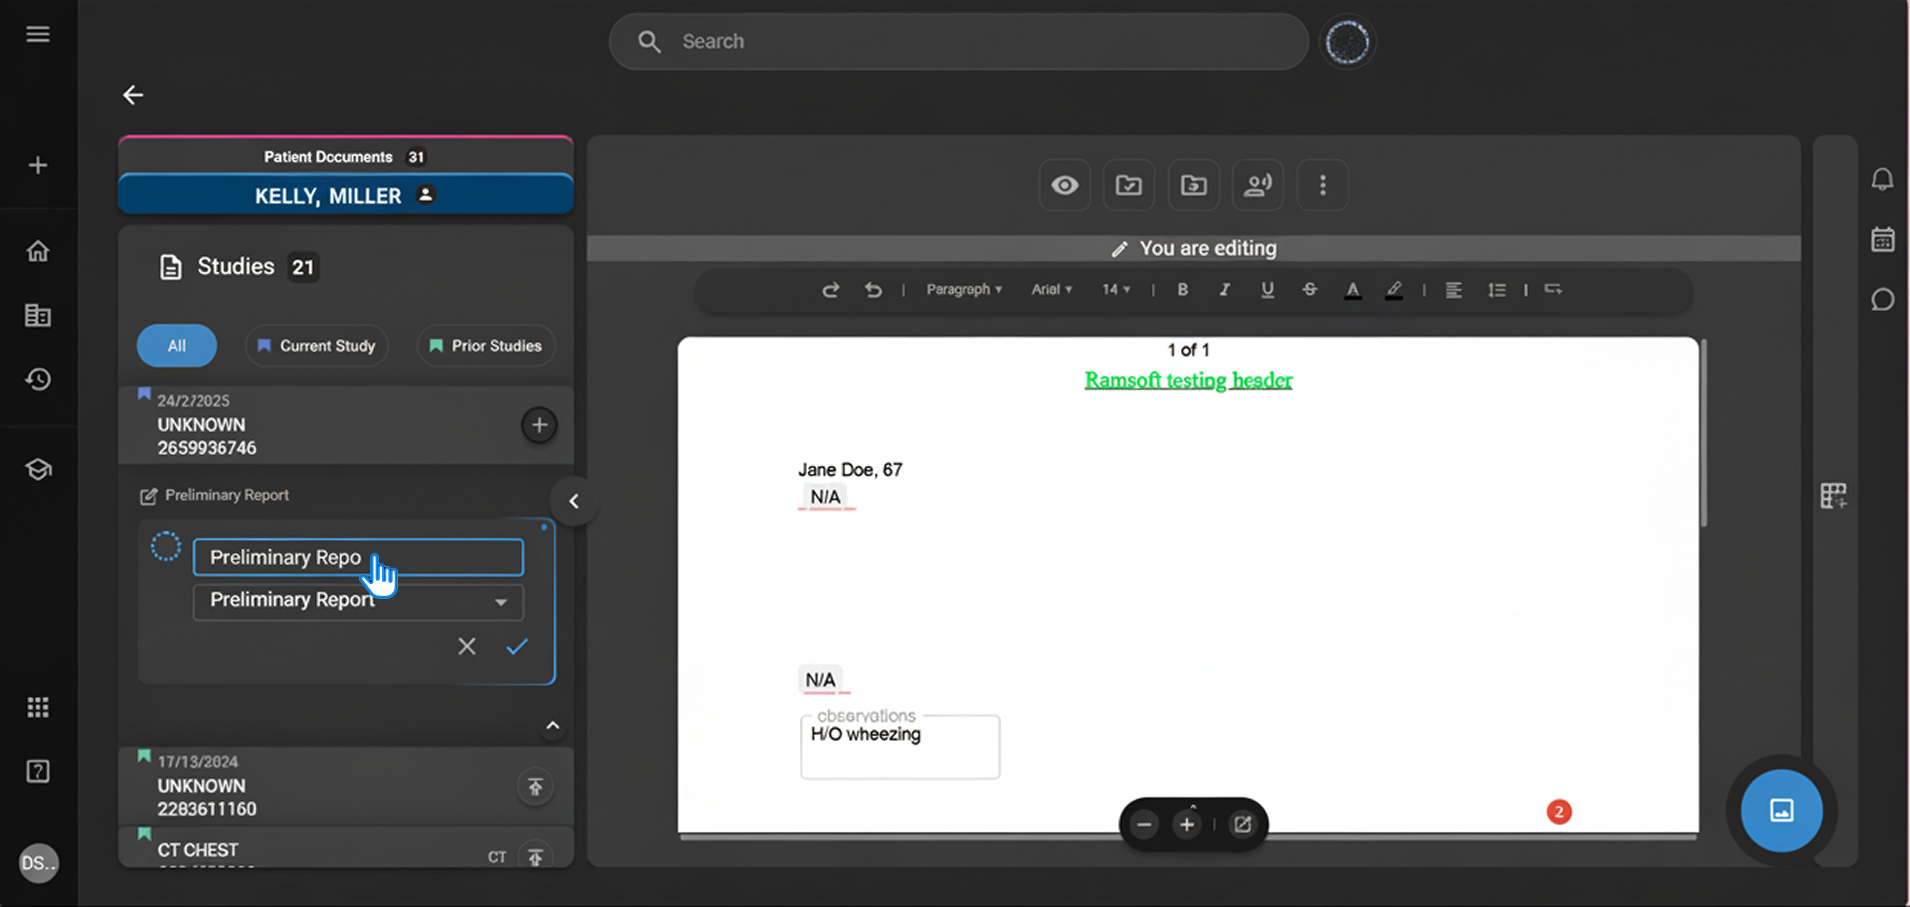Switch to the Current Study filter
The width and height of the screenshot is (1910, 907).
click(316, 345)
